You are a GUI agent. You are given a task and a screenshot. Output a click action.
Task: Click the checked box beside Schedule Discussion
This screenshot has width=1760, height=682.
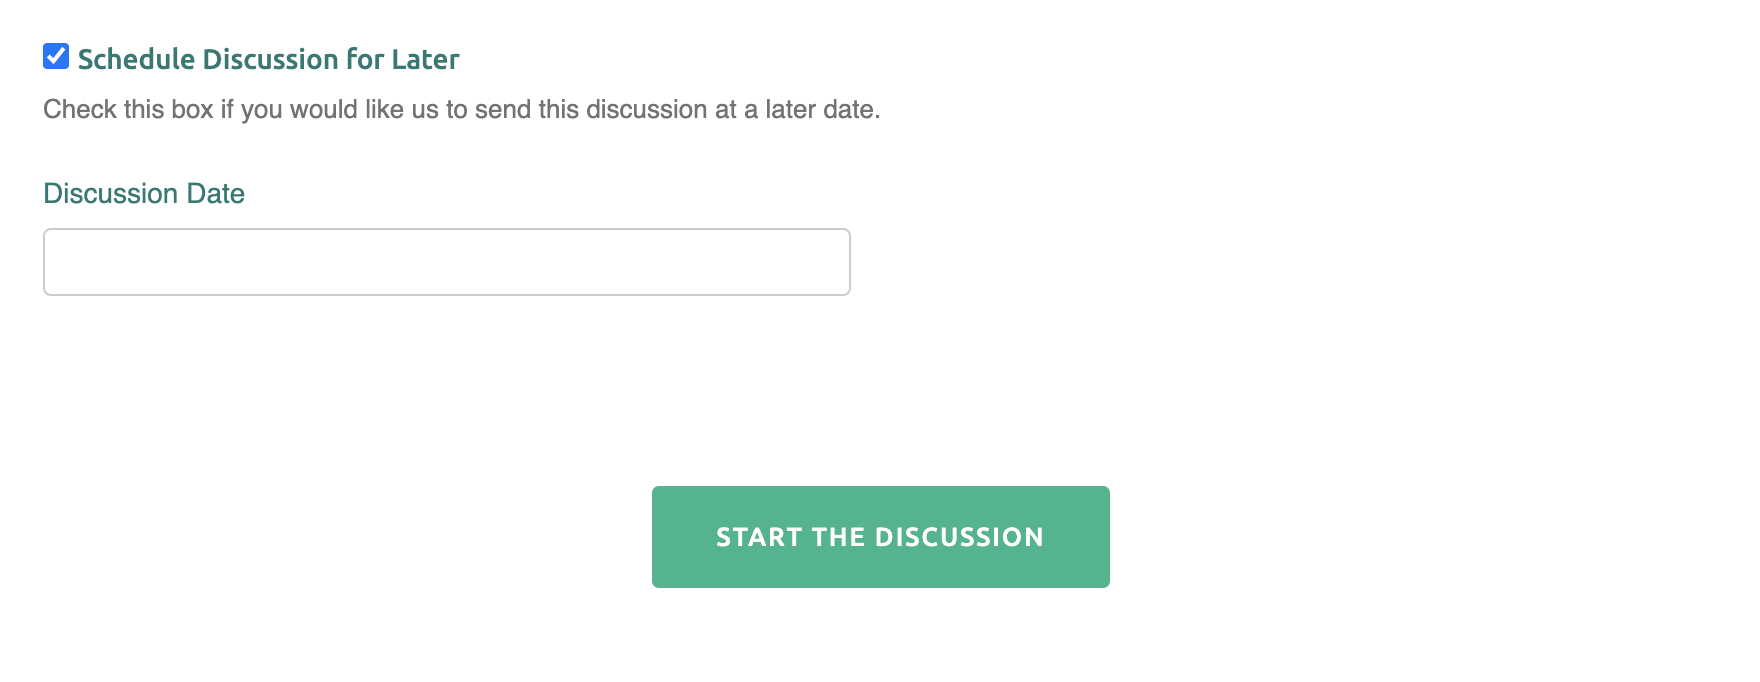pyautogui.click(x=56, y=57)
